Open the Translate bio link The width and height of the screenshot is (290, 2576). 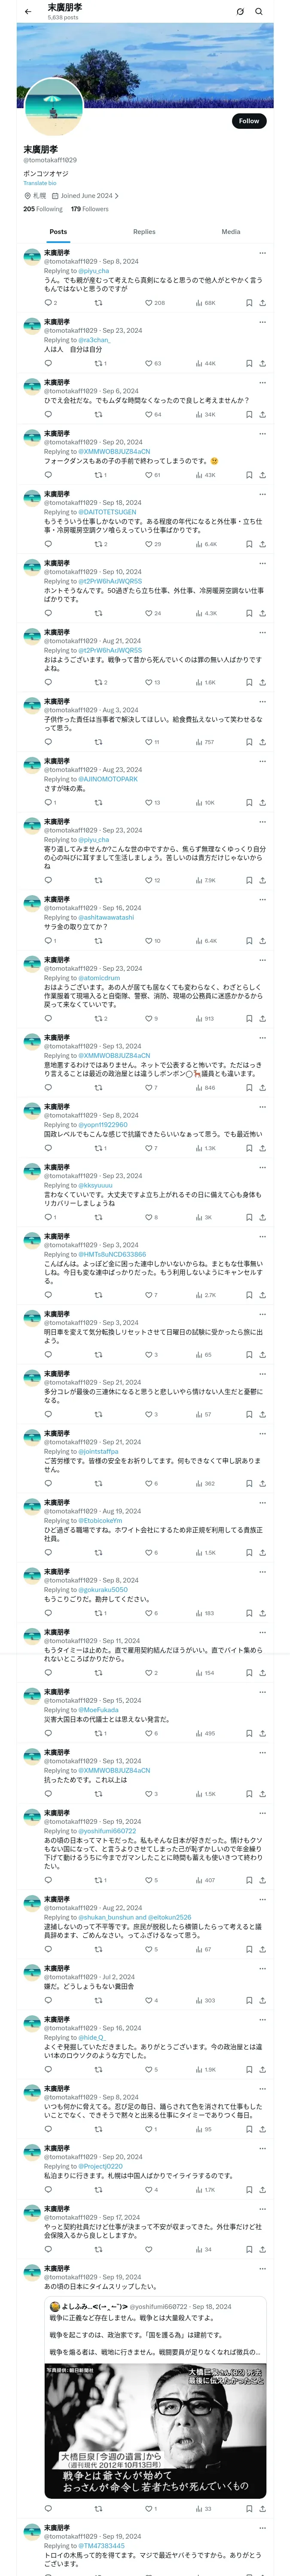click(40, 183)
